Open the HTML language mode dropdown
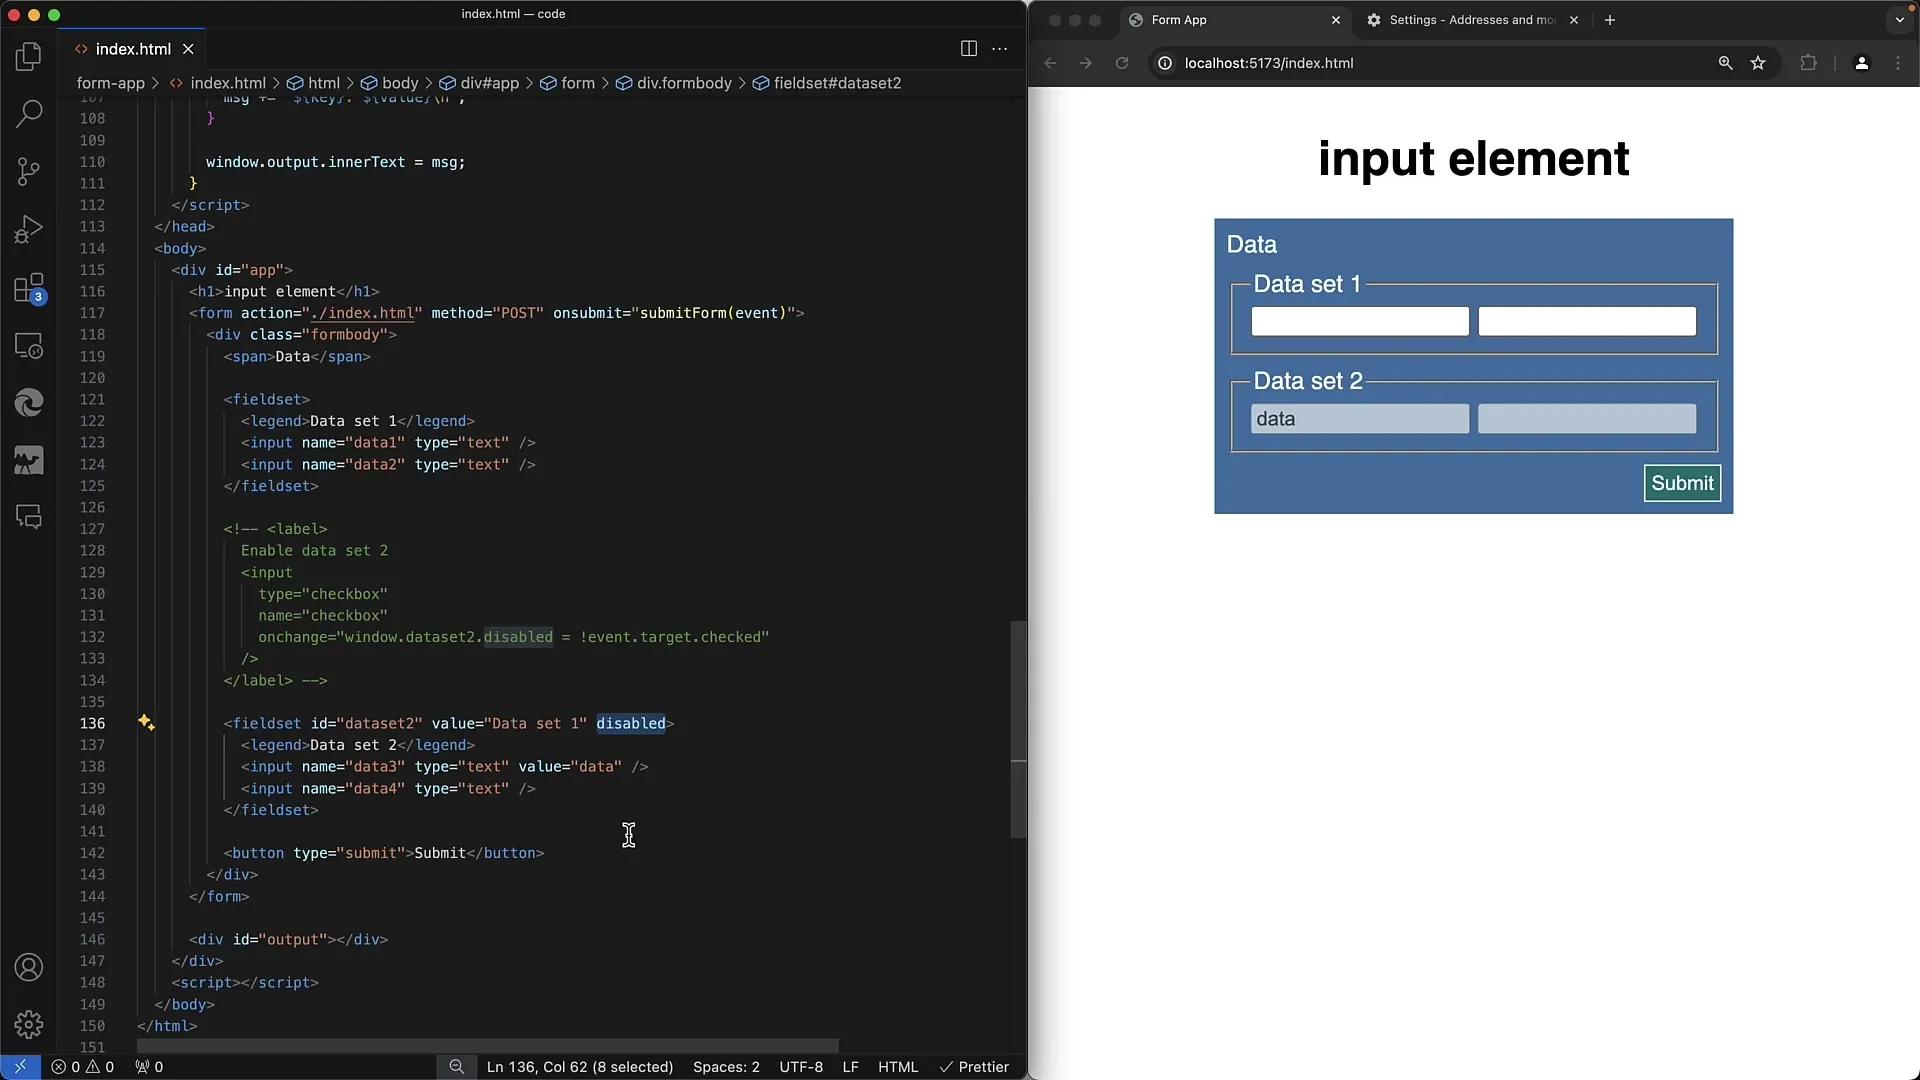The width and height of the screenshot is (1920, 1080). (899, 1067)
